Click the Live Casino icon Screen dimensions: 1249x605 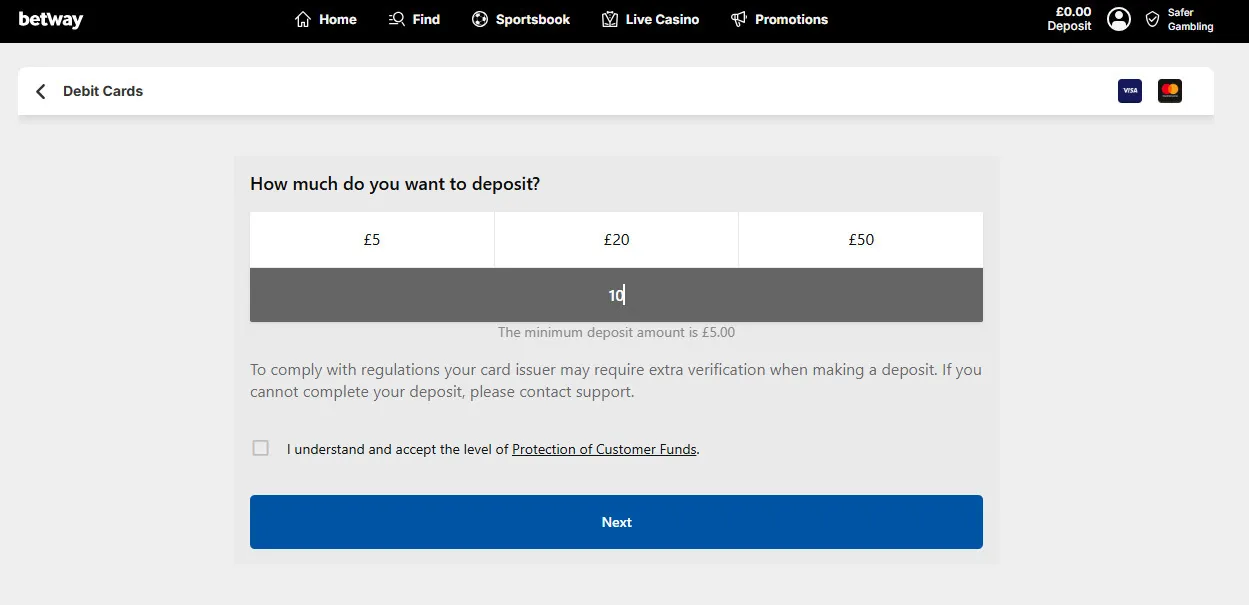[607, 18]
